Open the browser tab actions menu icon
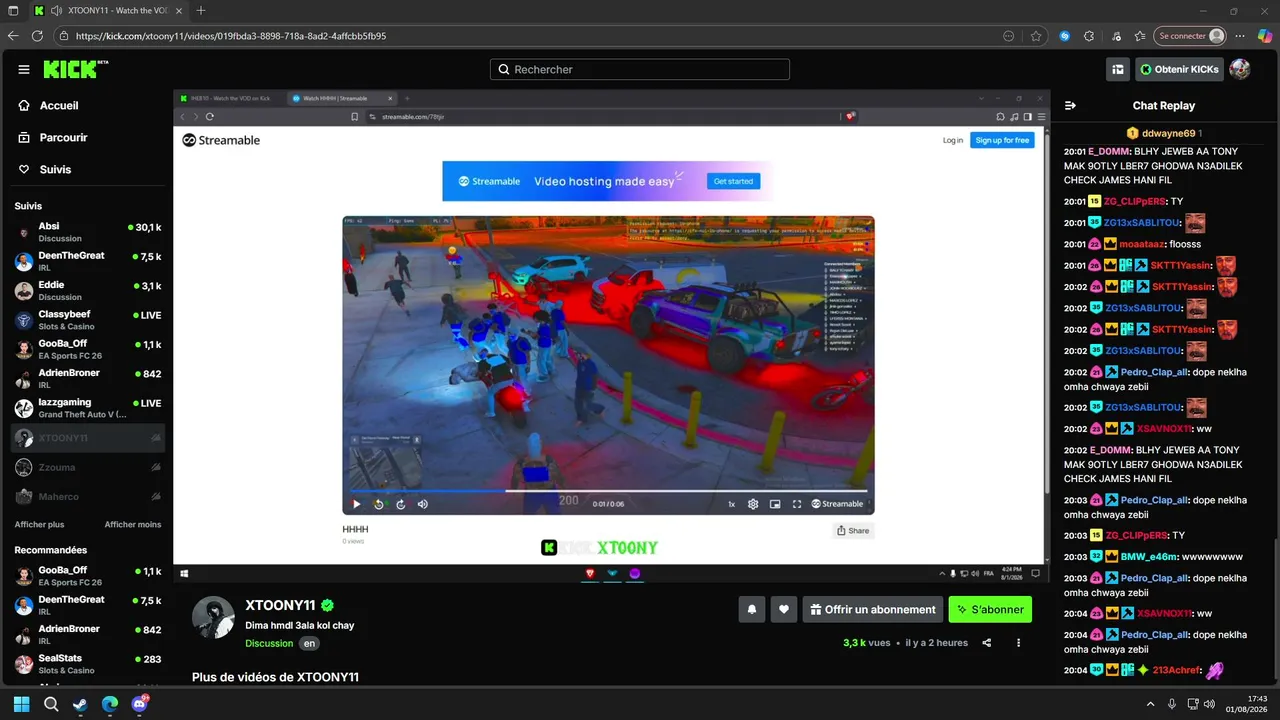Image resolution: width=1280 pixels, height=720 pixels. (13, 10)
